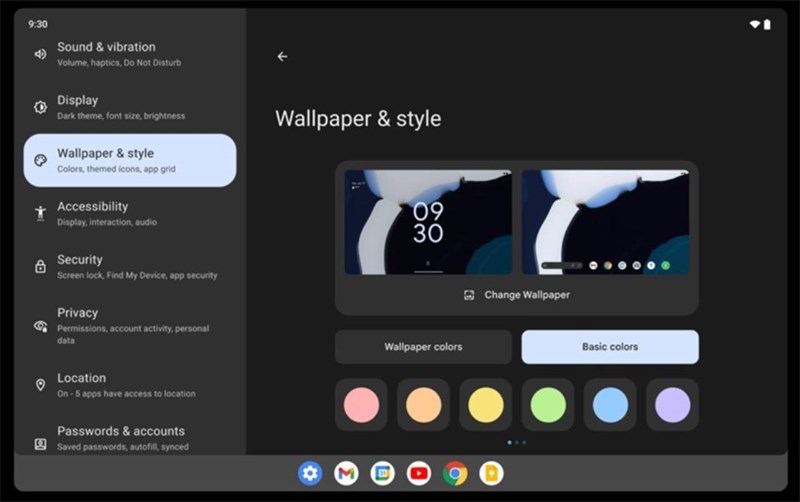Click the Change Wallpaper button
800x502 pixels.
tap(517, 295)
